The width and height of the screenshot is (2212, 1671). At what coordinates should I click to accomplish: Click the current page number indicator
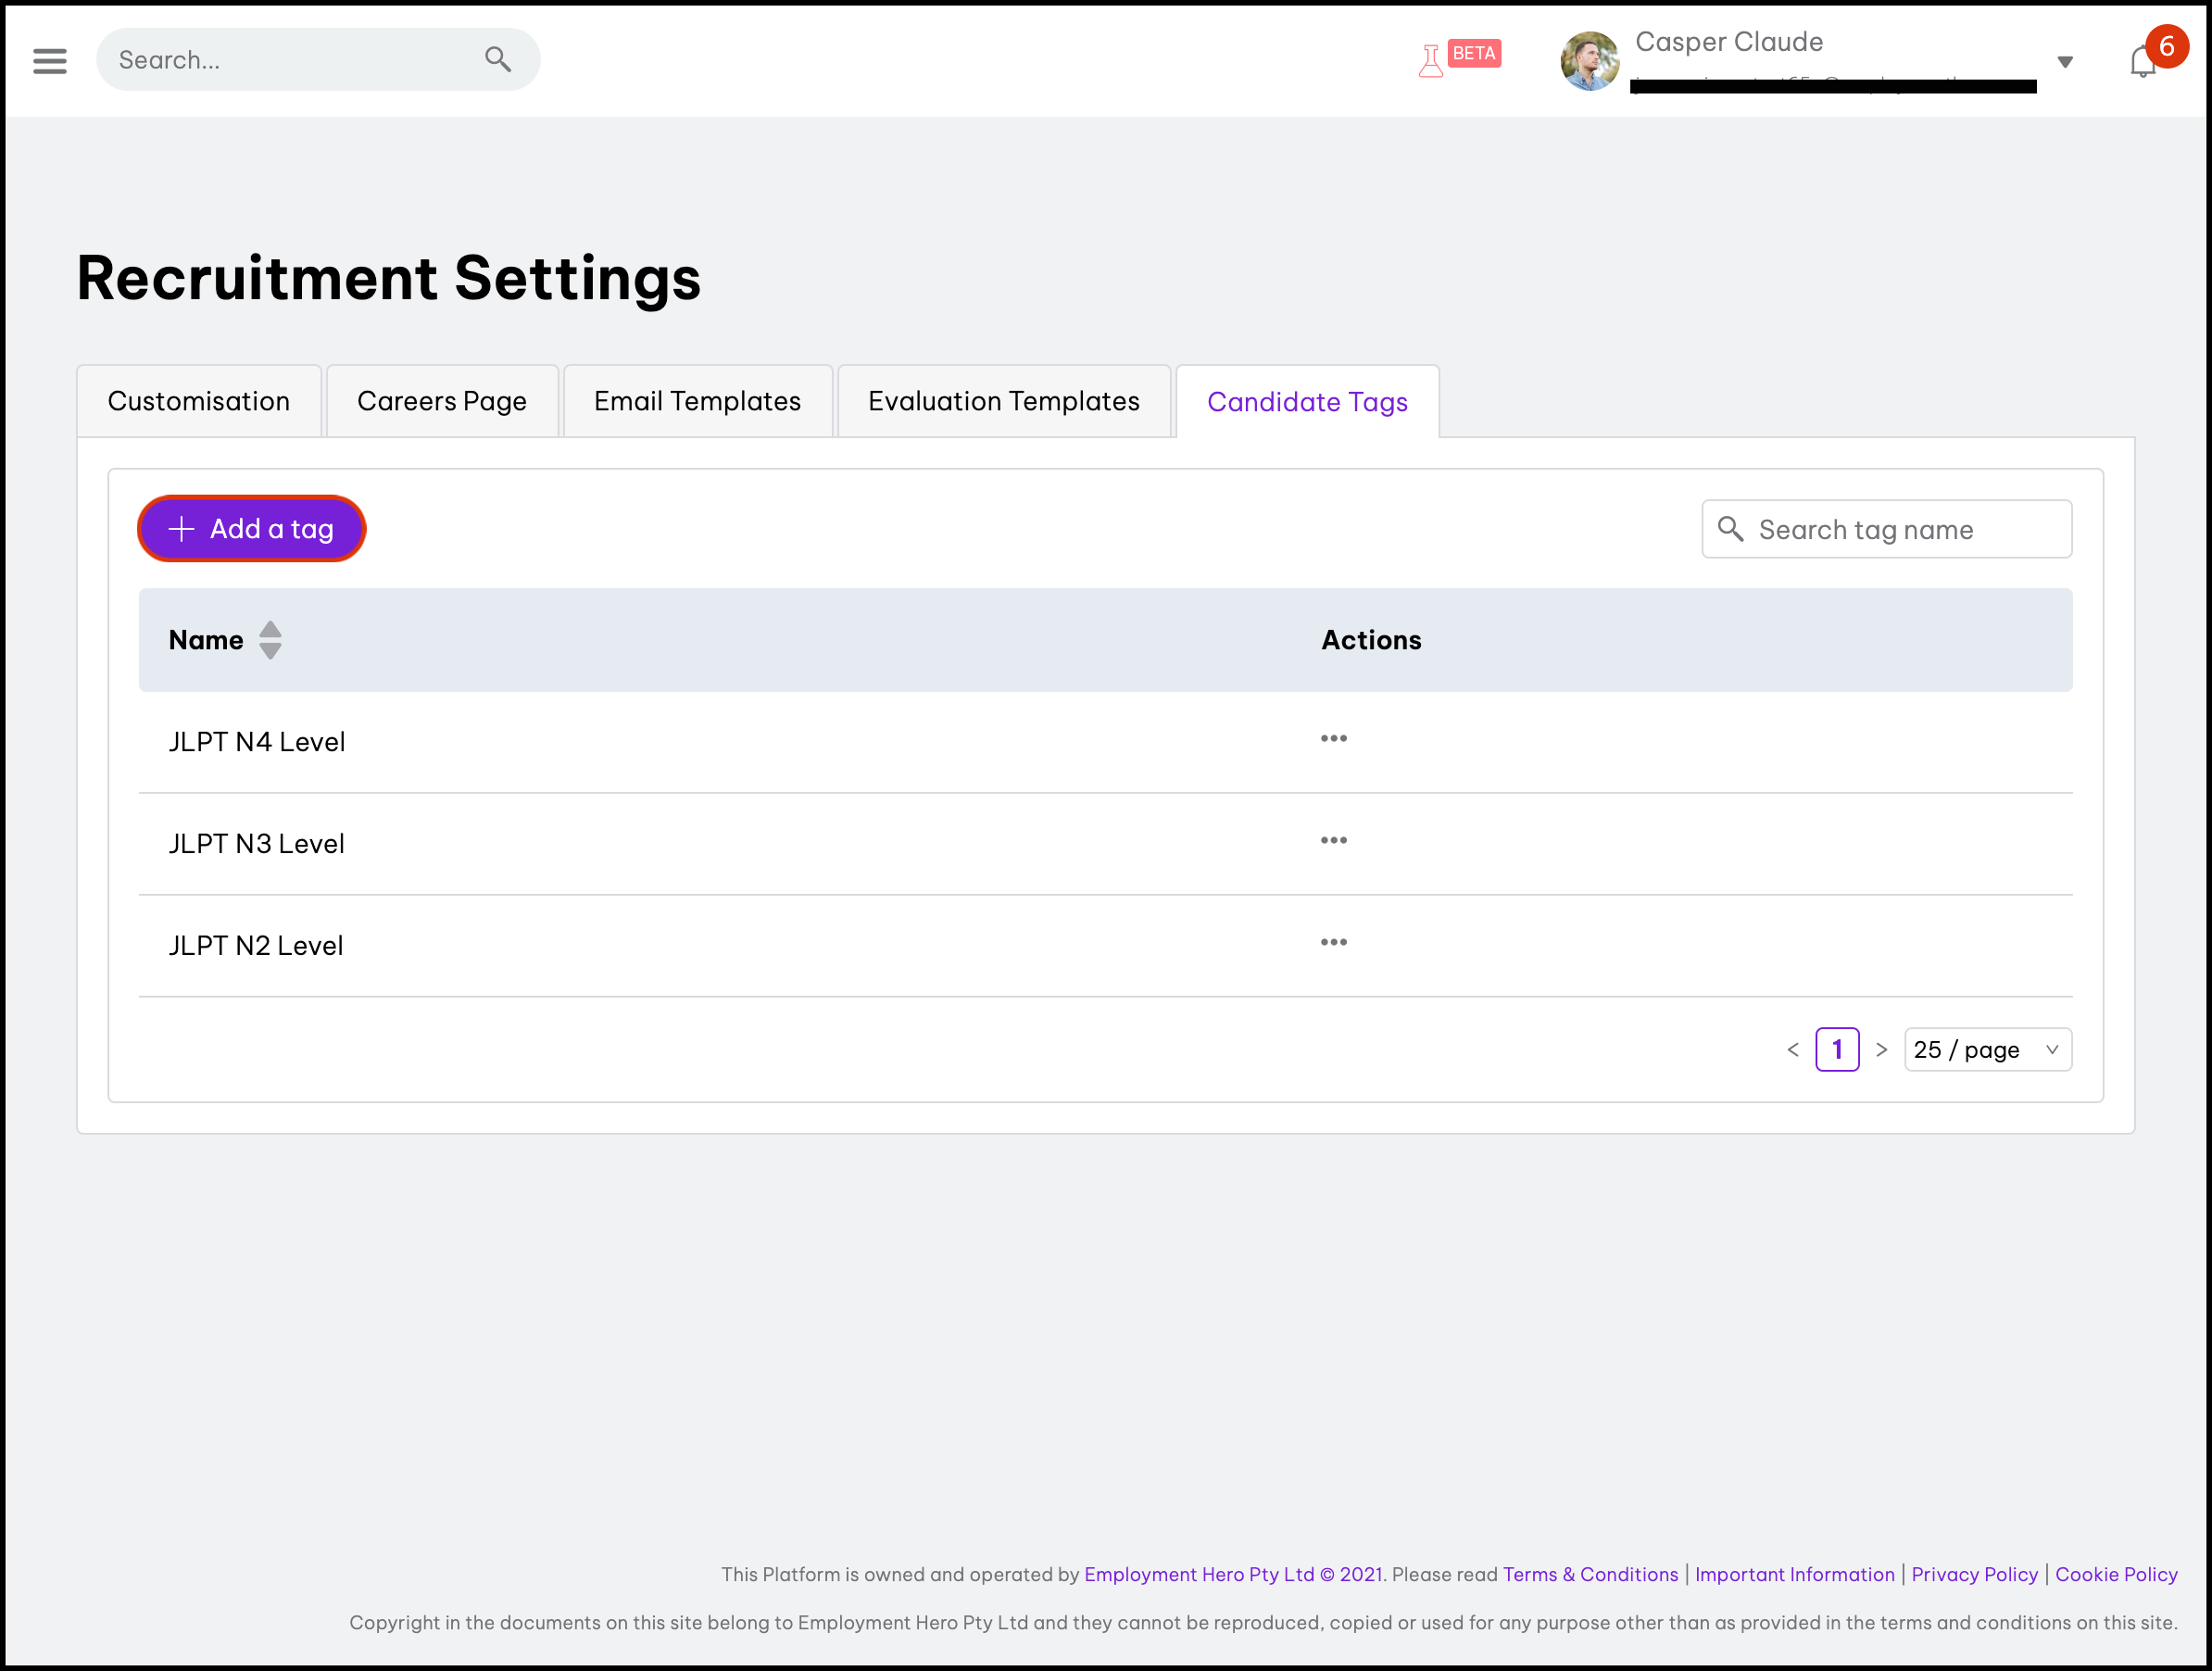tap(1838, 1048)
